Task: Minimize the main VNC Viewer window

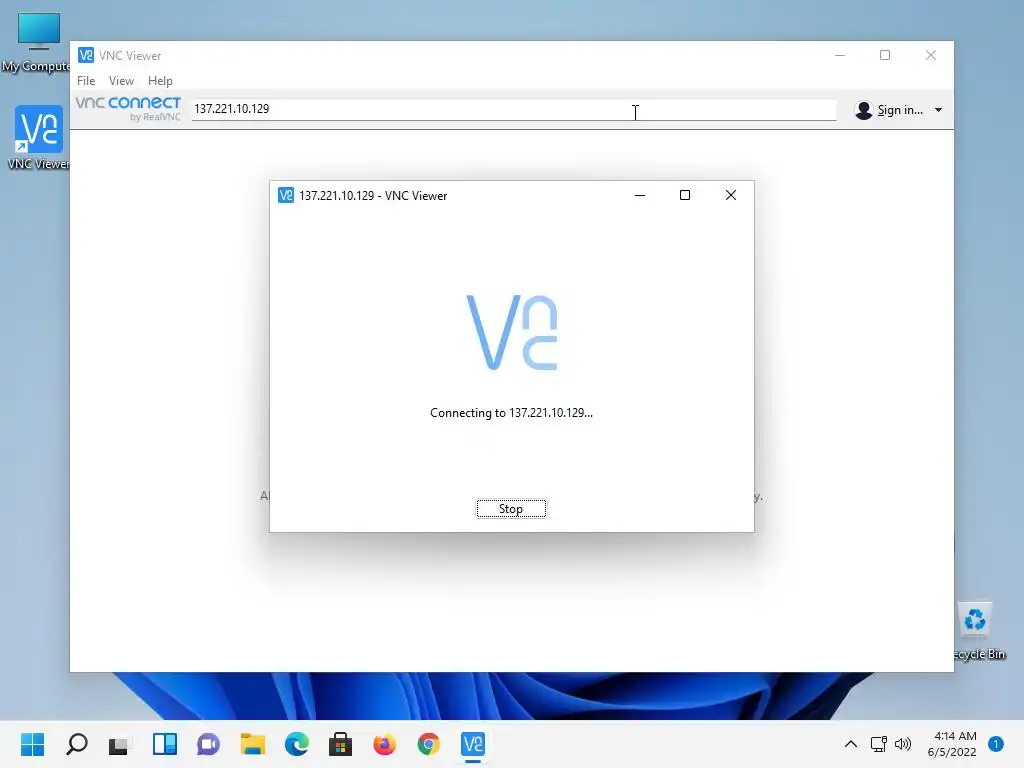Action: point(840,56)
